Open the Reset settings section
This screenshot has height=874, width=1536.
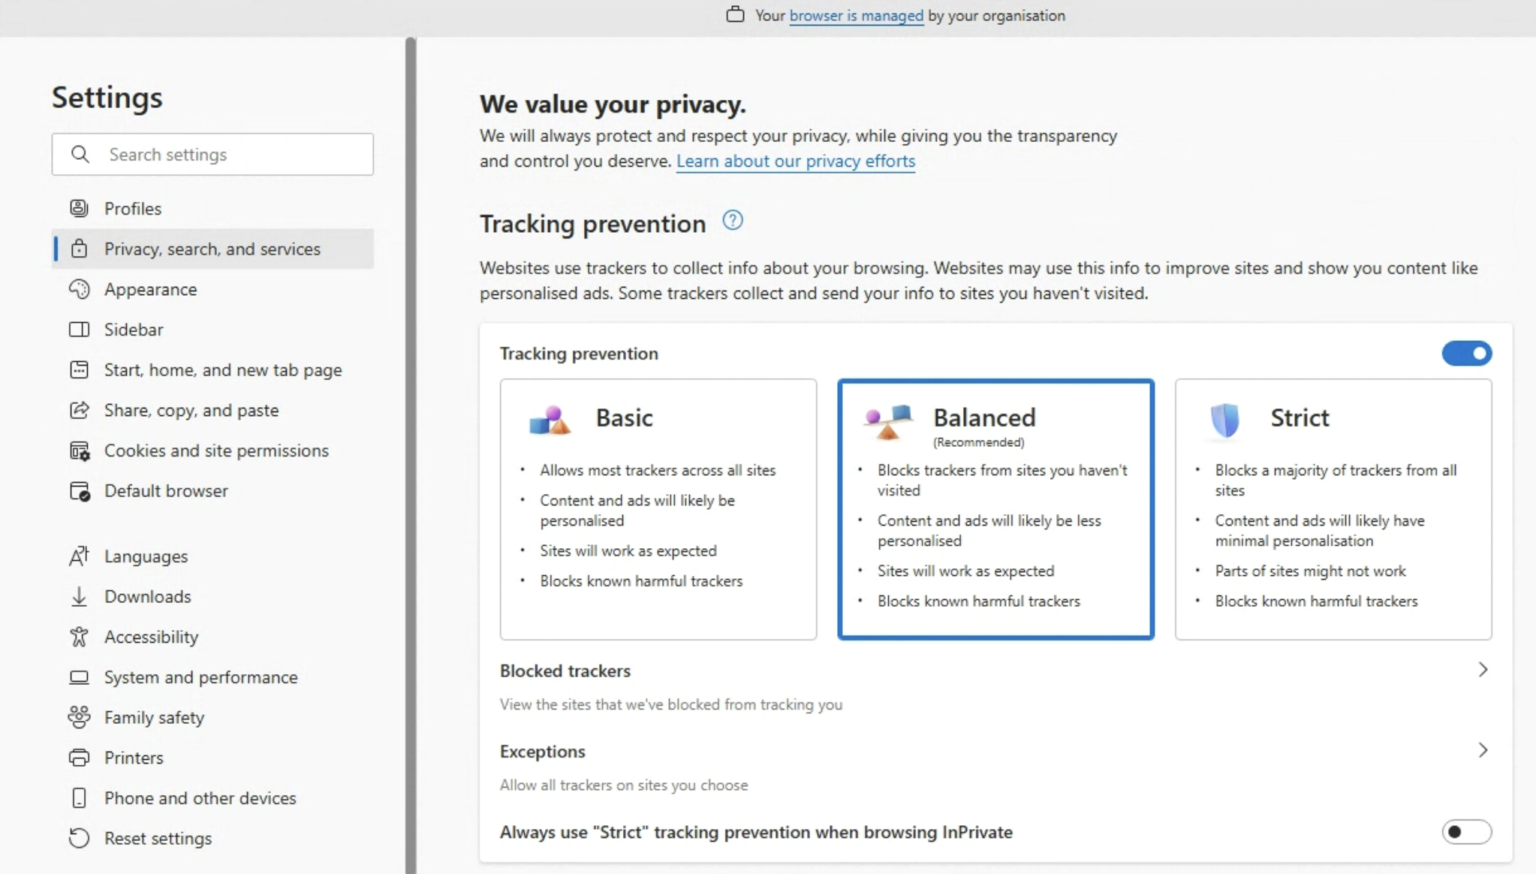click(157, 838)
